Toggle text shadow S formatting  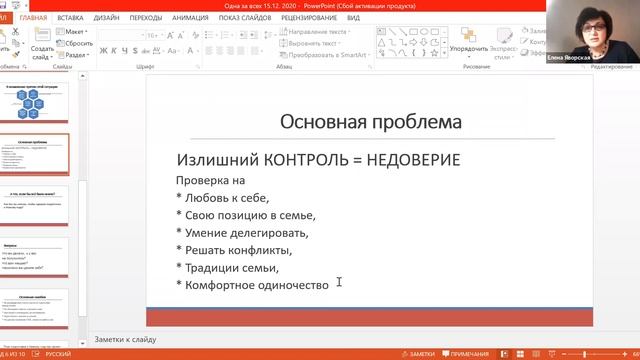tap(135, 51)
